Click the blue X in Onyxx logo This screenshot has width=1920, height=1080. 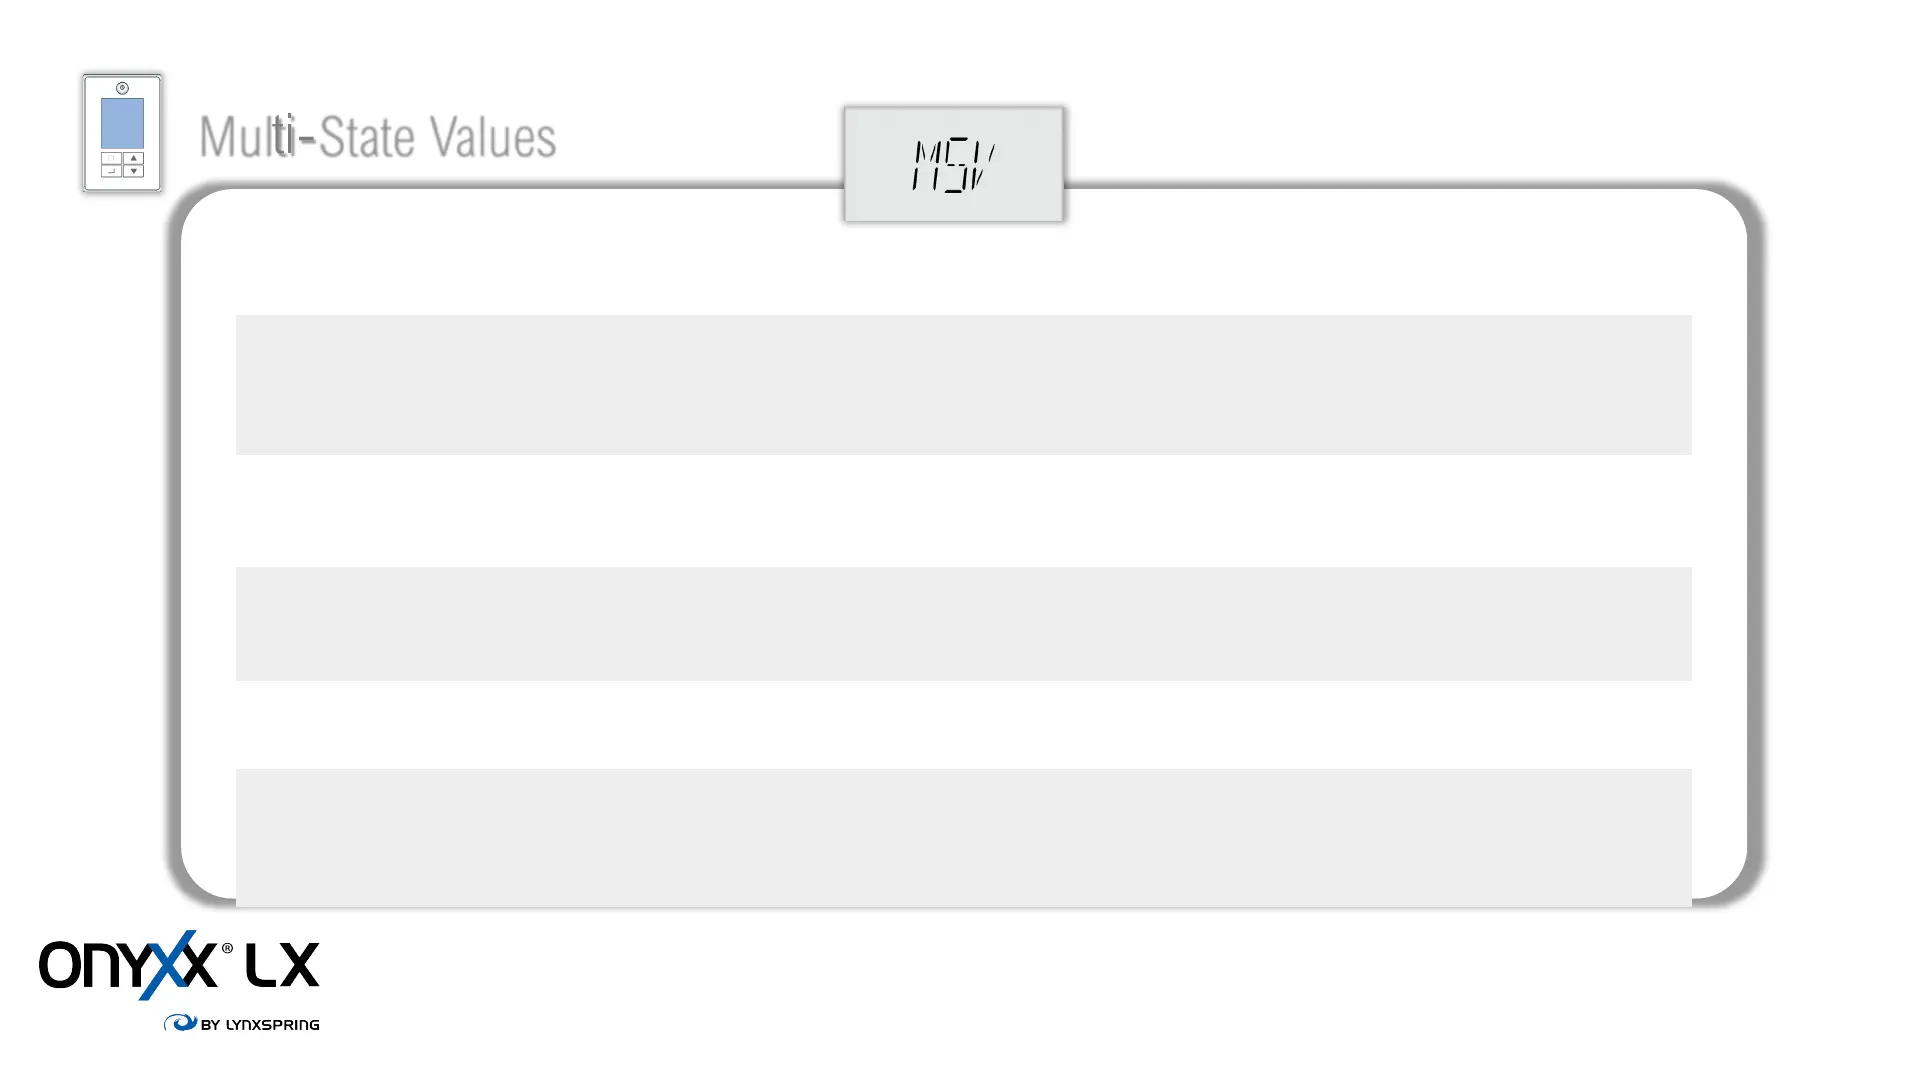tap(168, 964)
